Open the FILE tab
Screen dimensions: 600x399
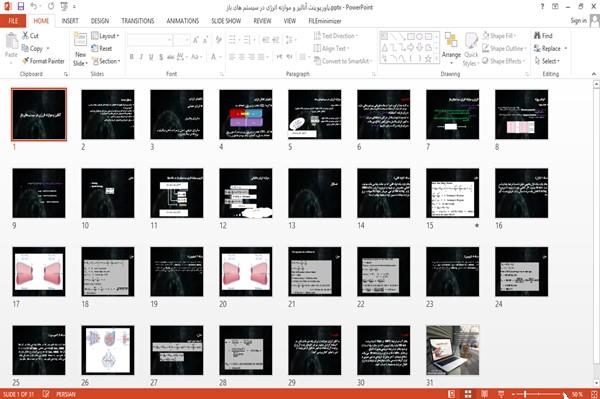click(13, 21)
